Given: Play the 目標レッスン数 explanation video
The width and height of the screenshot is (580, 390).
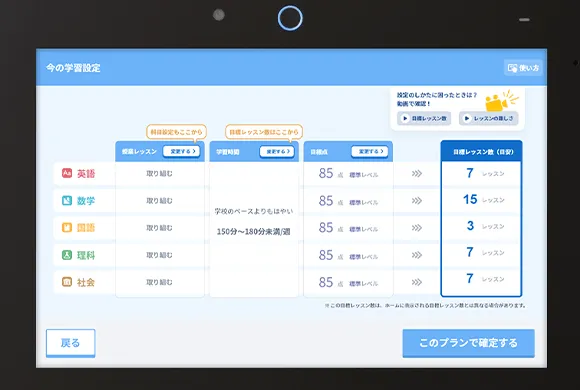Looking at the screenshot, I should click(424, 118).
